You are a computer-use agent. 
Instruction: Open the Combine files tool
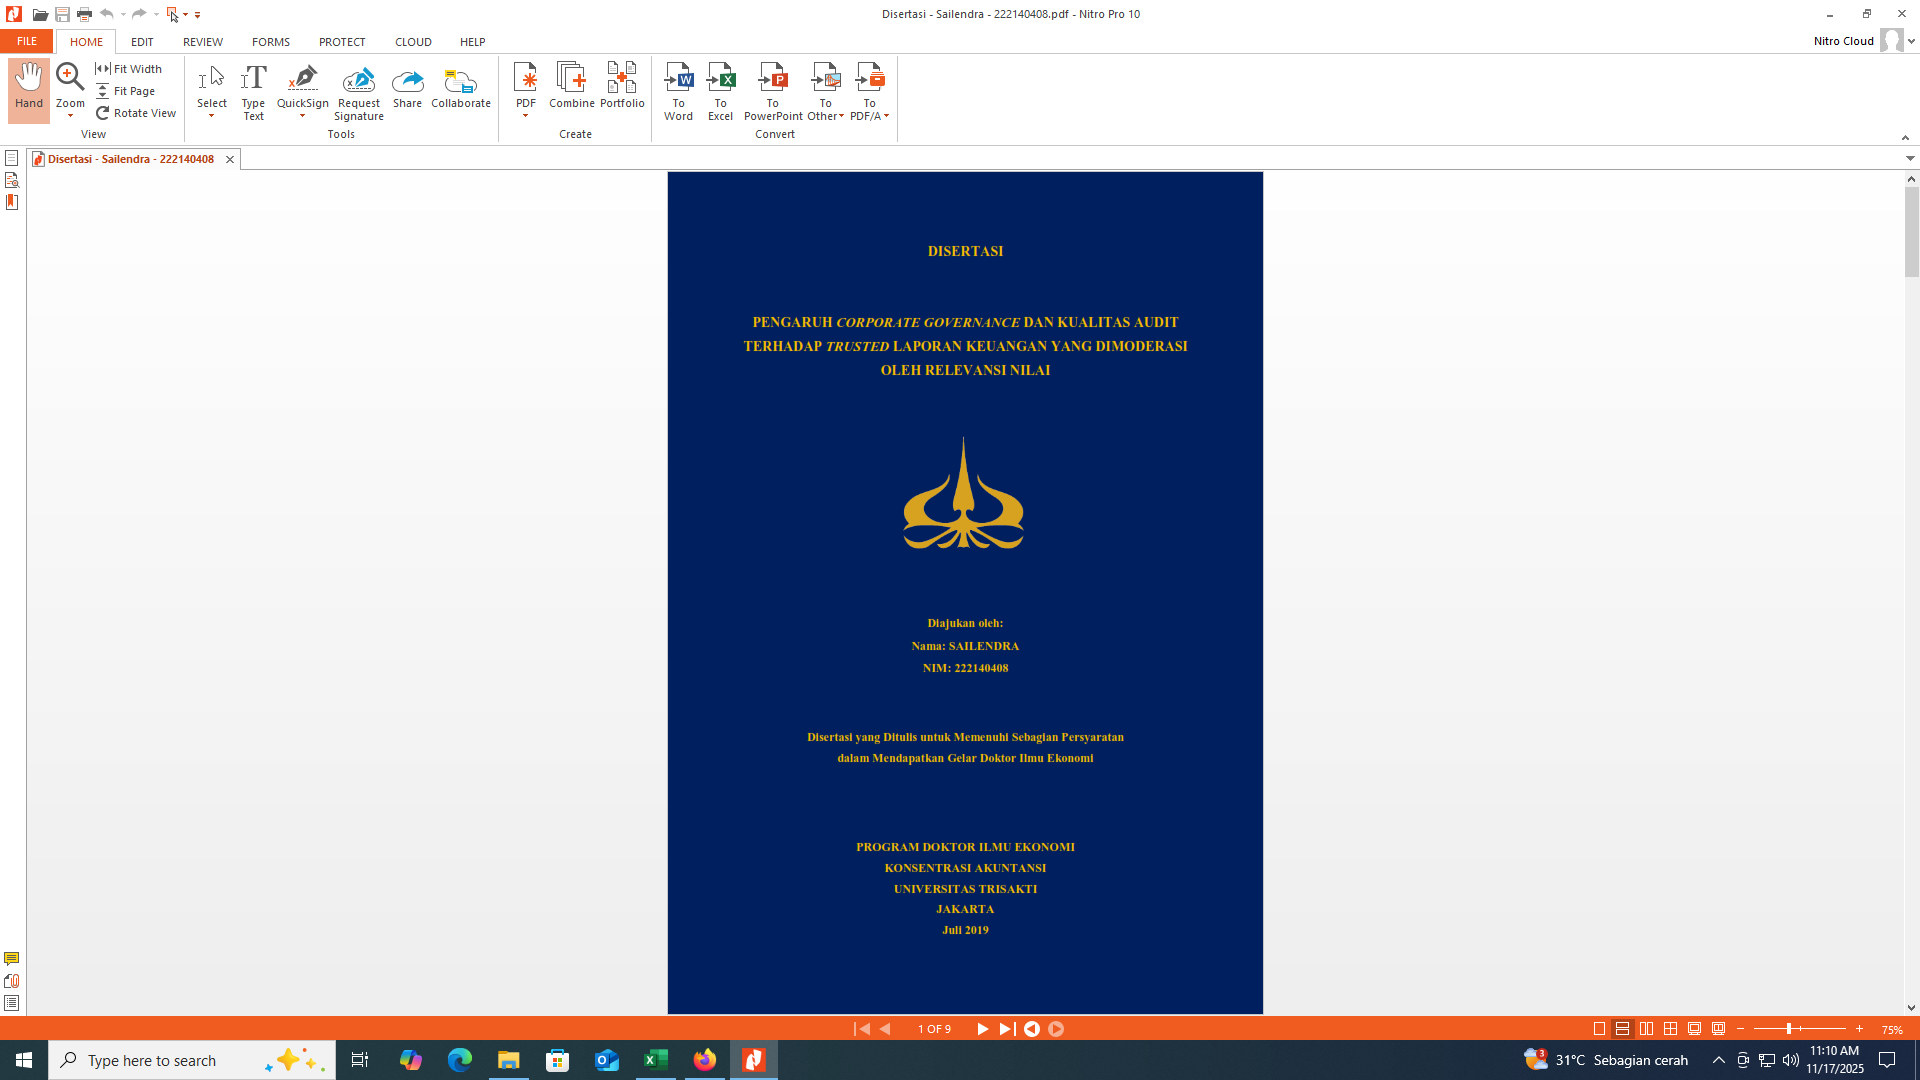[571, 79]
